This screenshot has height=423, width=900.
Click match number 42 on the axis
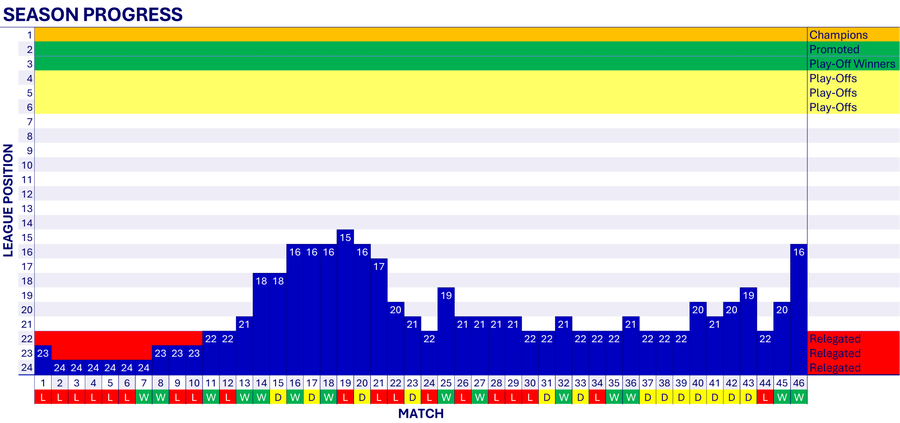point(732,383)
